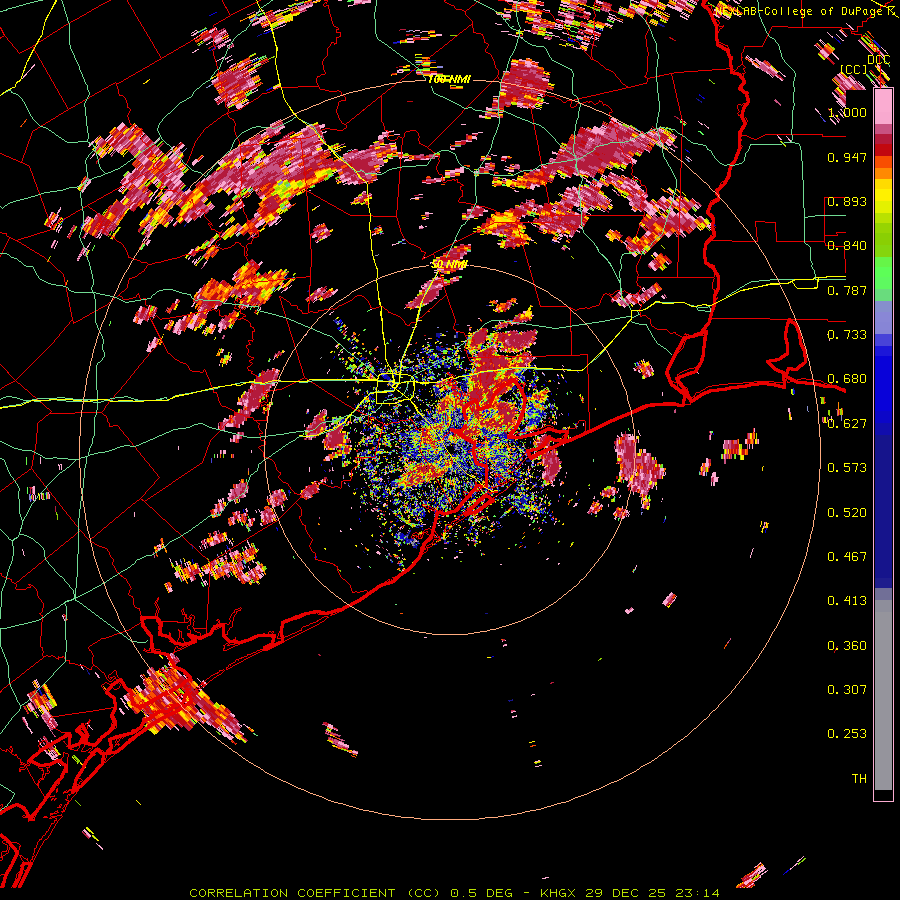The height and width of the screenshot is (900, 900).
Task: Pick the bright green segment of the color bar
Action: coord(883,271)
